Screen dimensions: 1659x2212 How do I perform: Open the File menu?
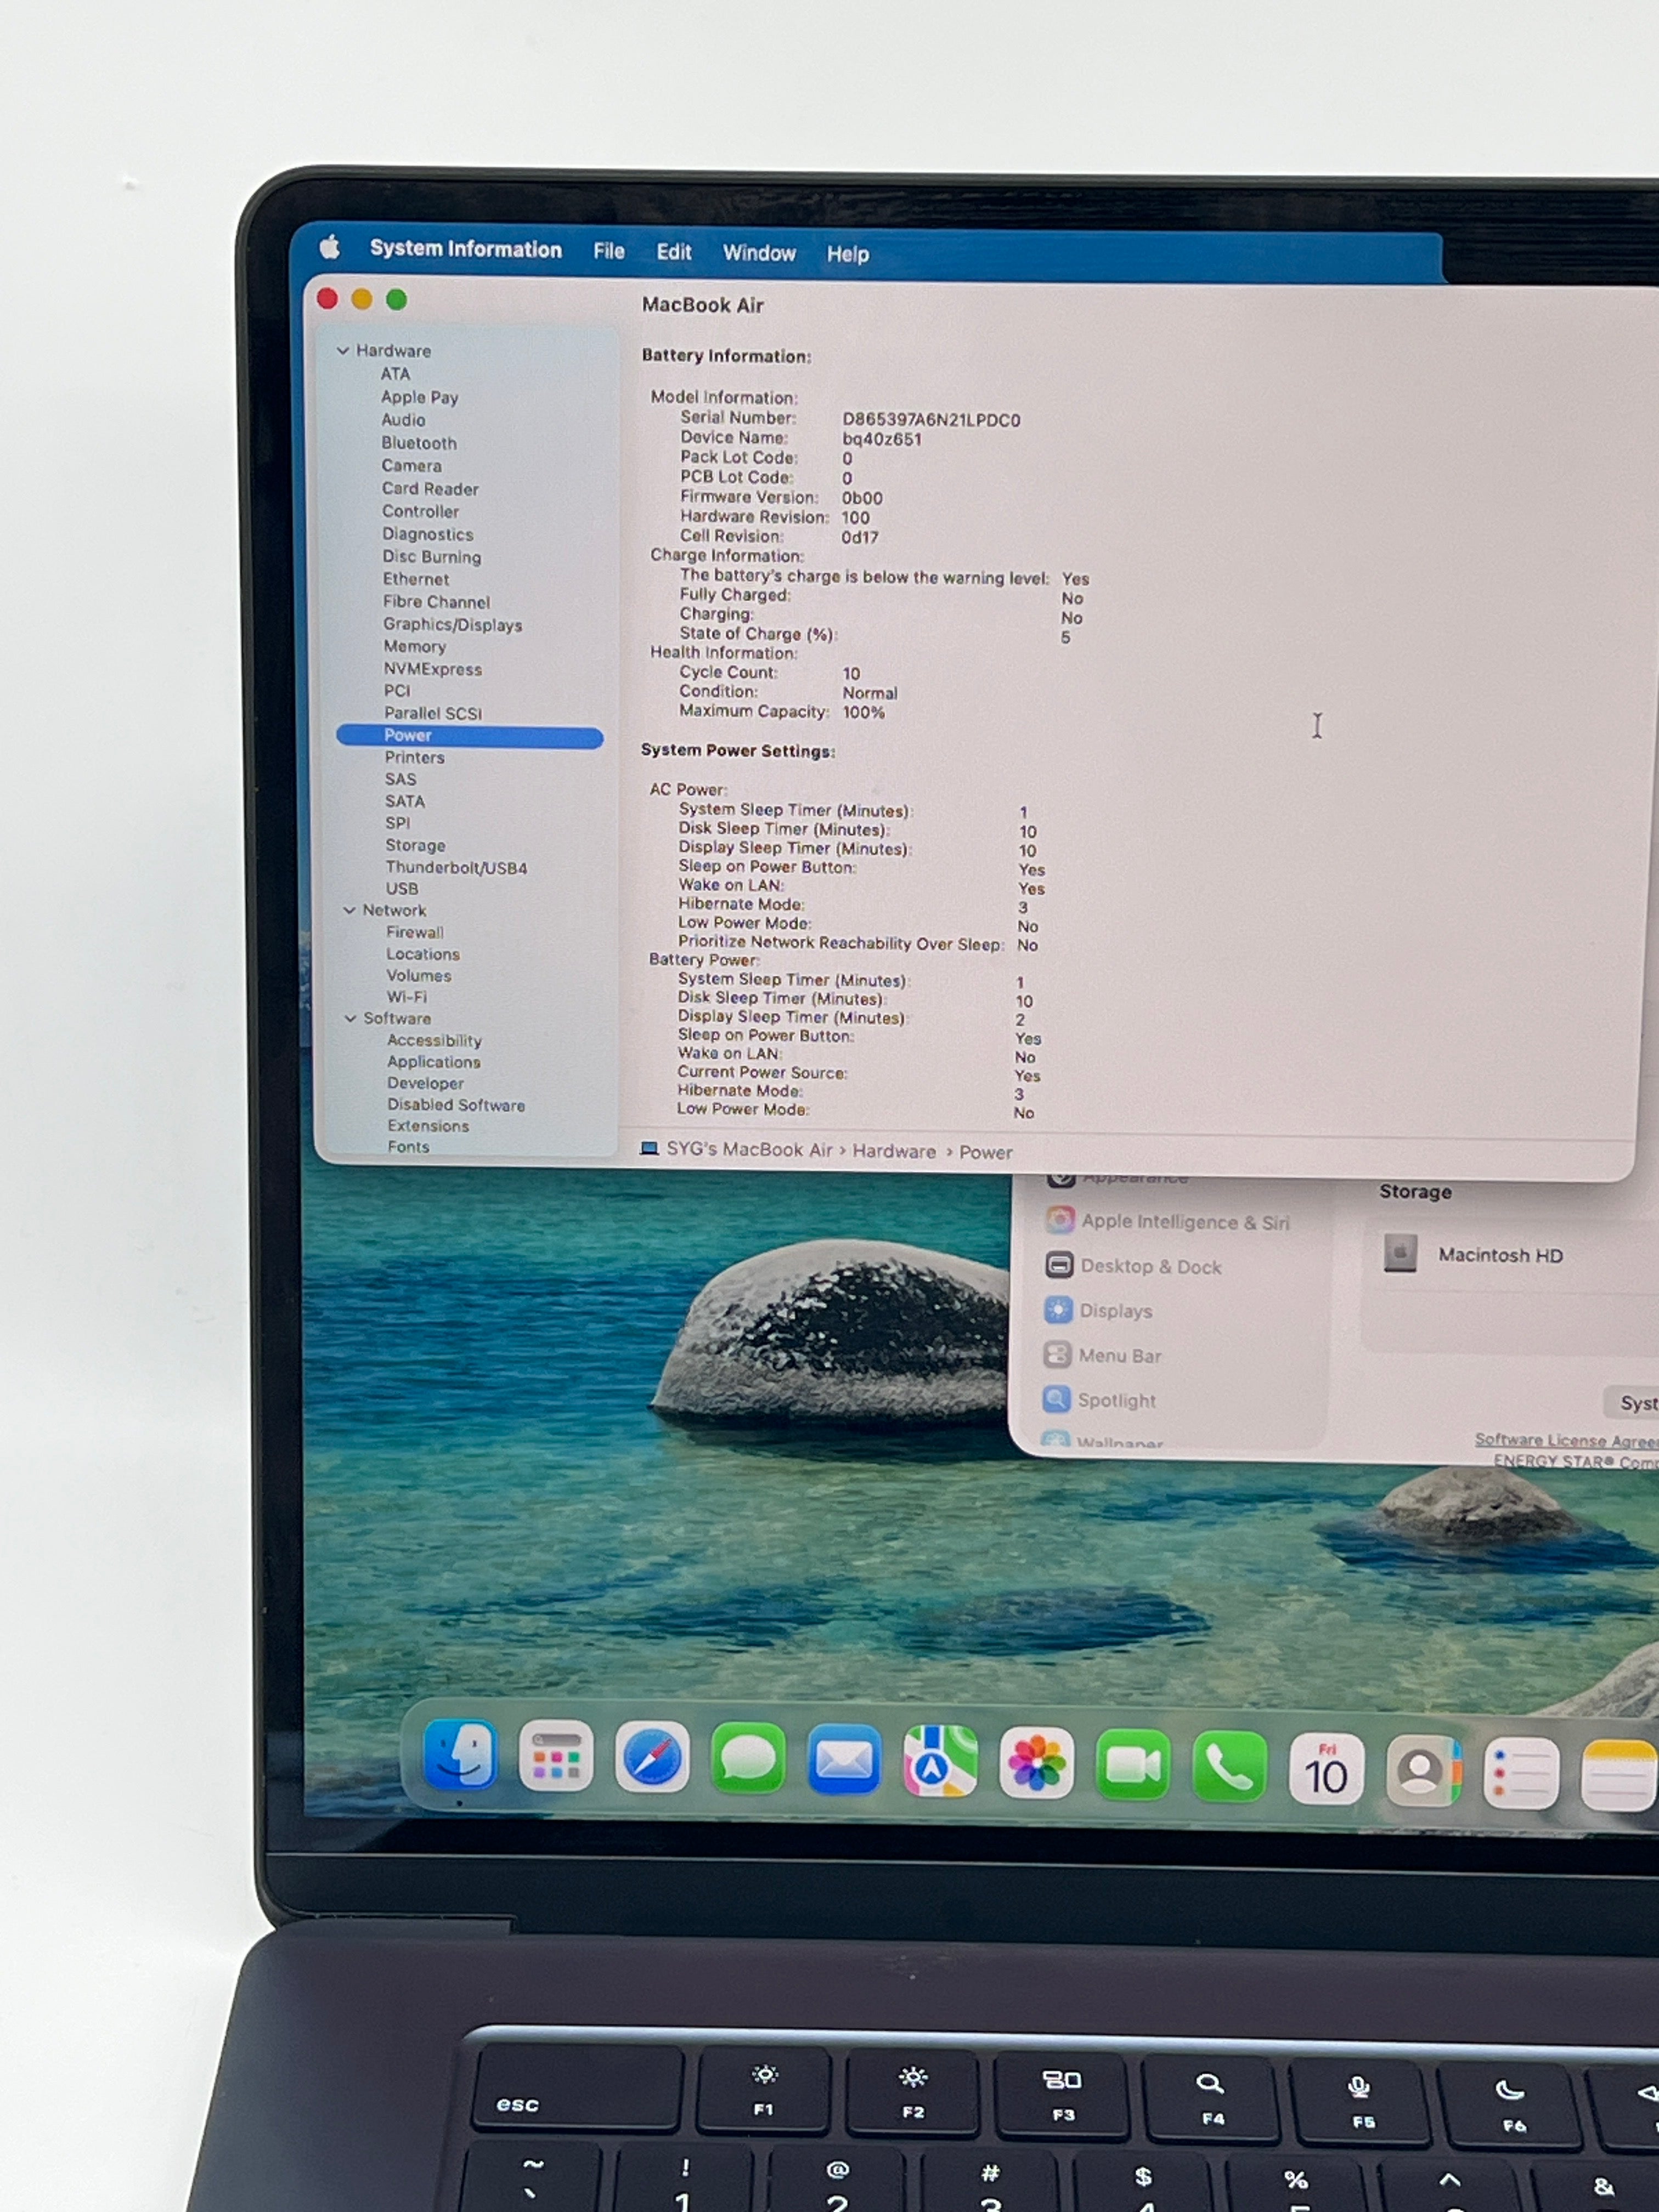click(x=609, y=251)
